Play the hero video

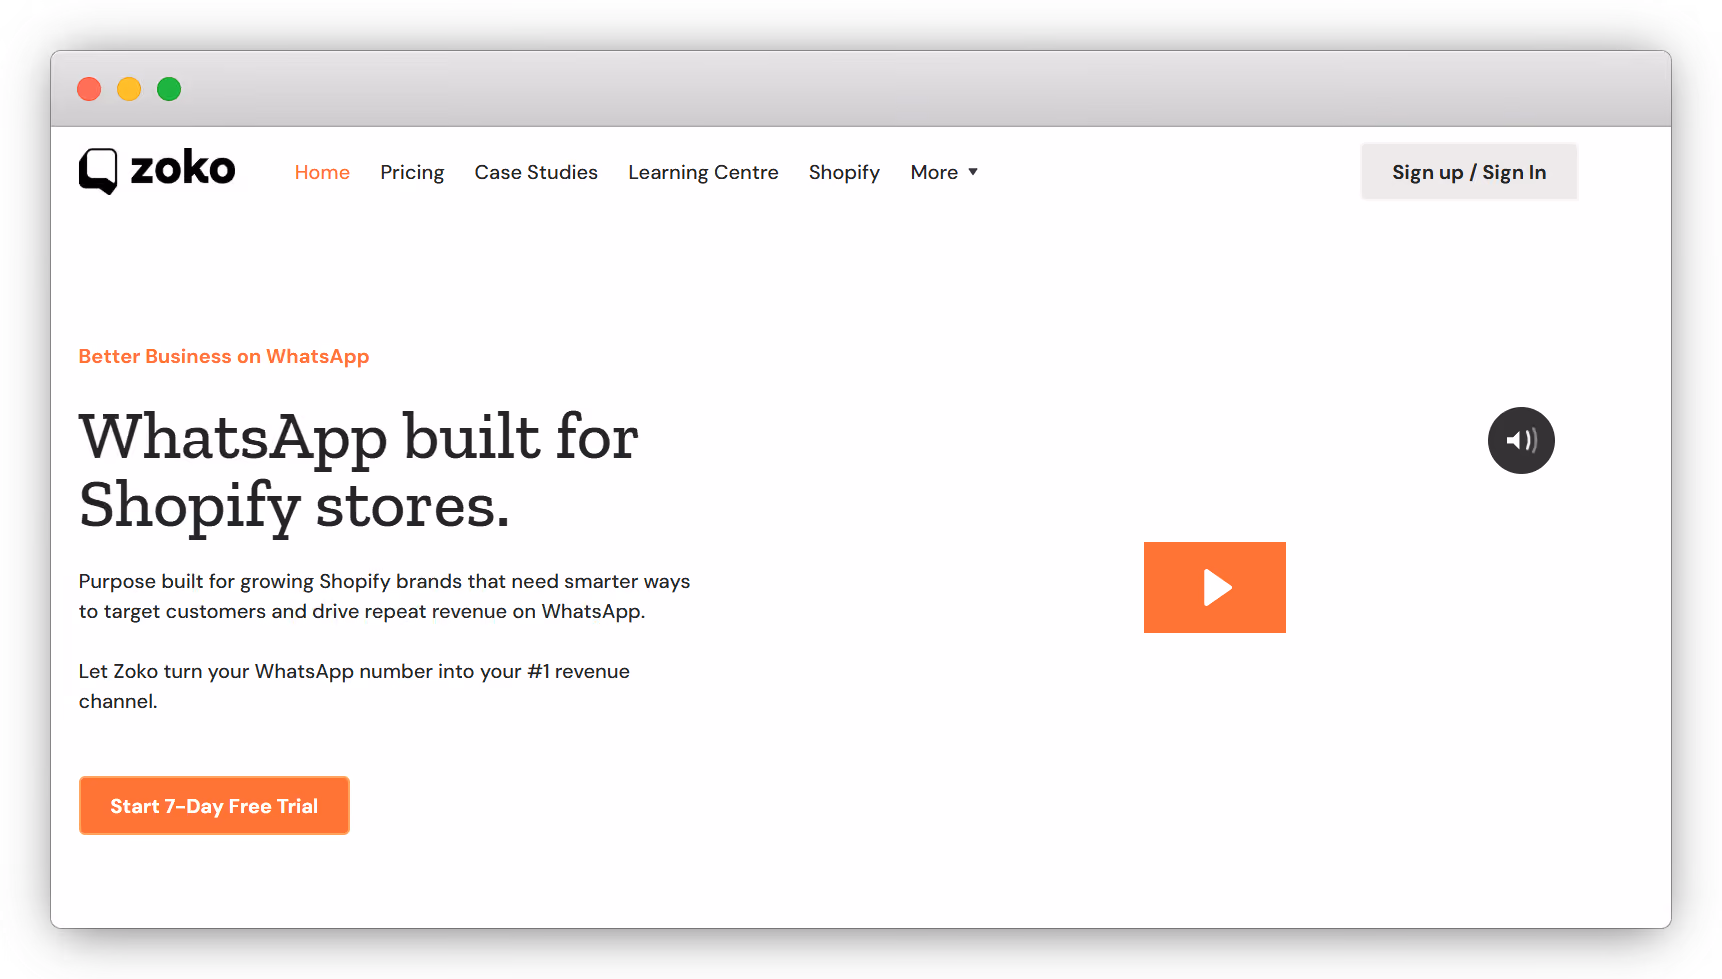[1215, 587]
